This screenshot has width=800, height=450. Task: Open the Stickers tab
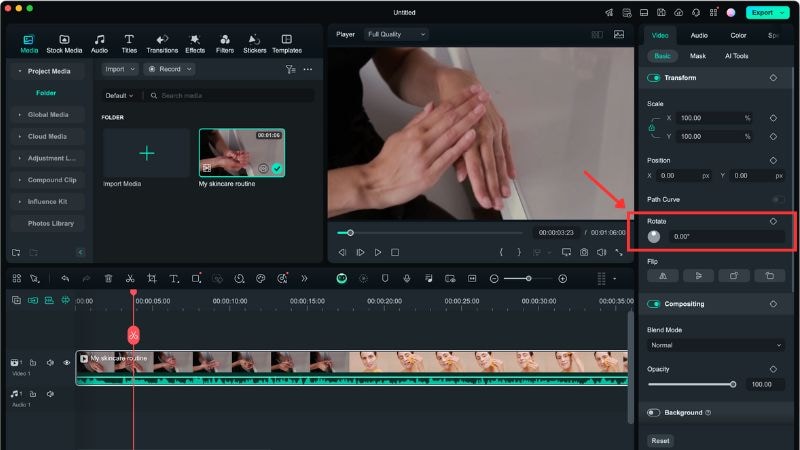255,44
